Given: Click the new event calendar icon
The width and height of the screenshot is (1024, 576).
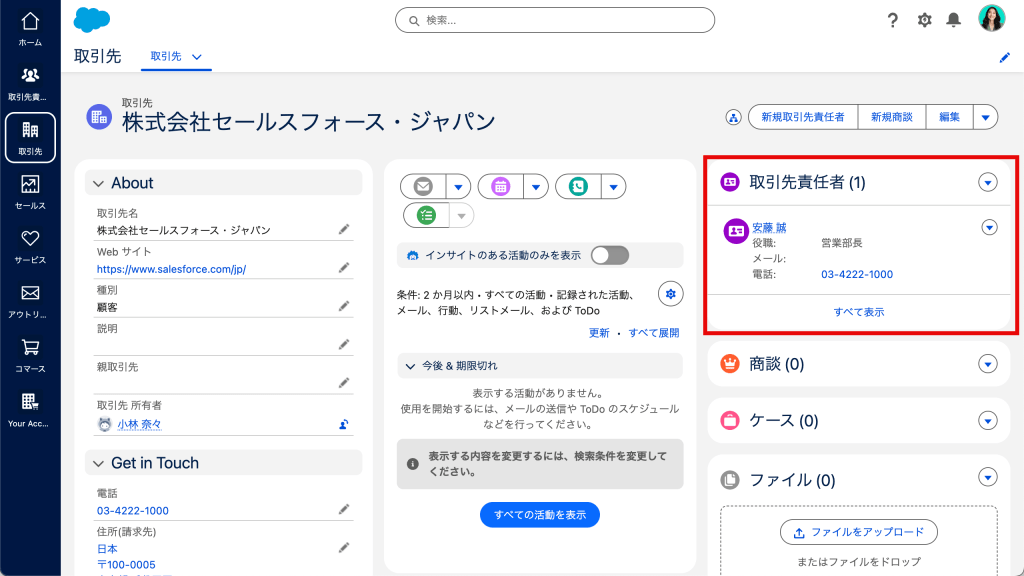Looking at the screenshot, I should (x=501, y=186).
